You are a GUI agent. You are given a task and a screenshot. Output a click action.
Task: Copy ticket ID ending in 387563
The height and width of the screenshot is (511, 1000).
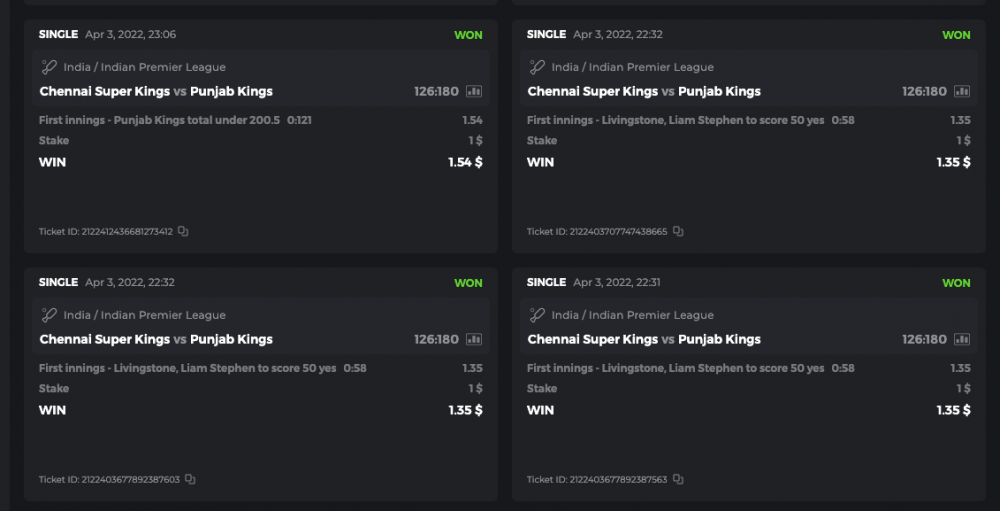coord(678,480)
